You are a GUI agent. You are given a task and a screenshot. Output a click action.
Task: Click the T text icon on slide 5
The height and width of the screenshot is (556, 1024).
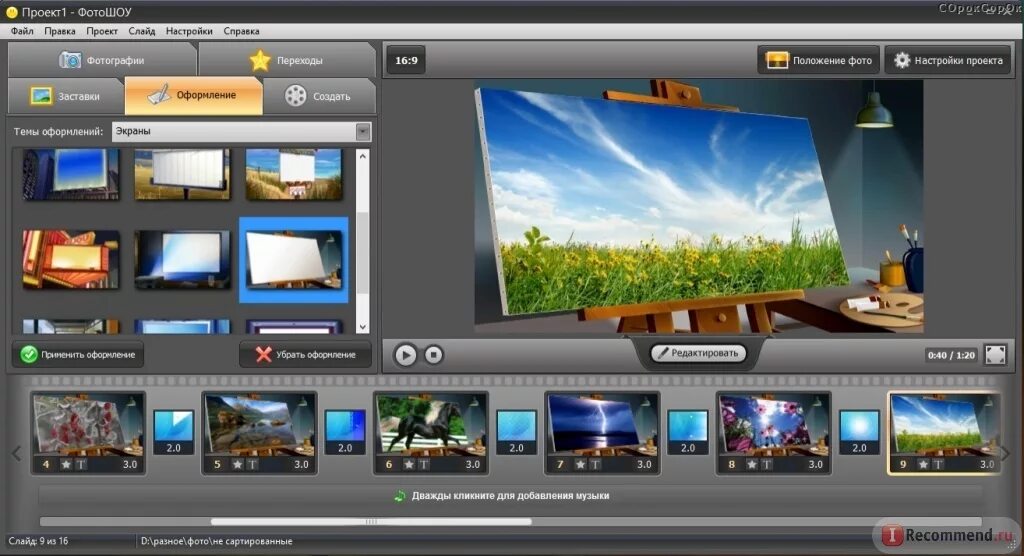pos(252,465)
